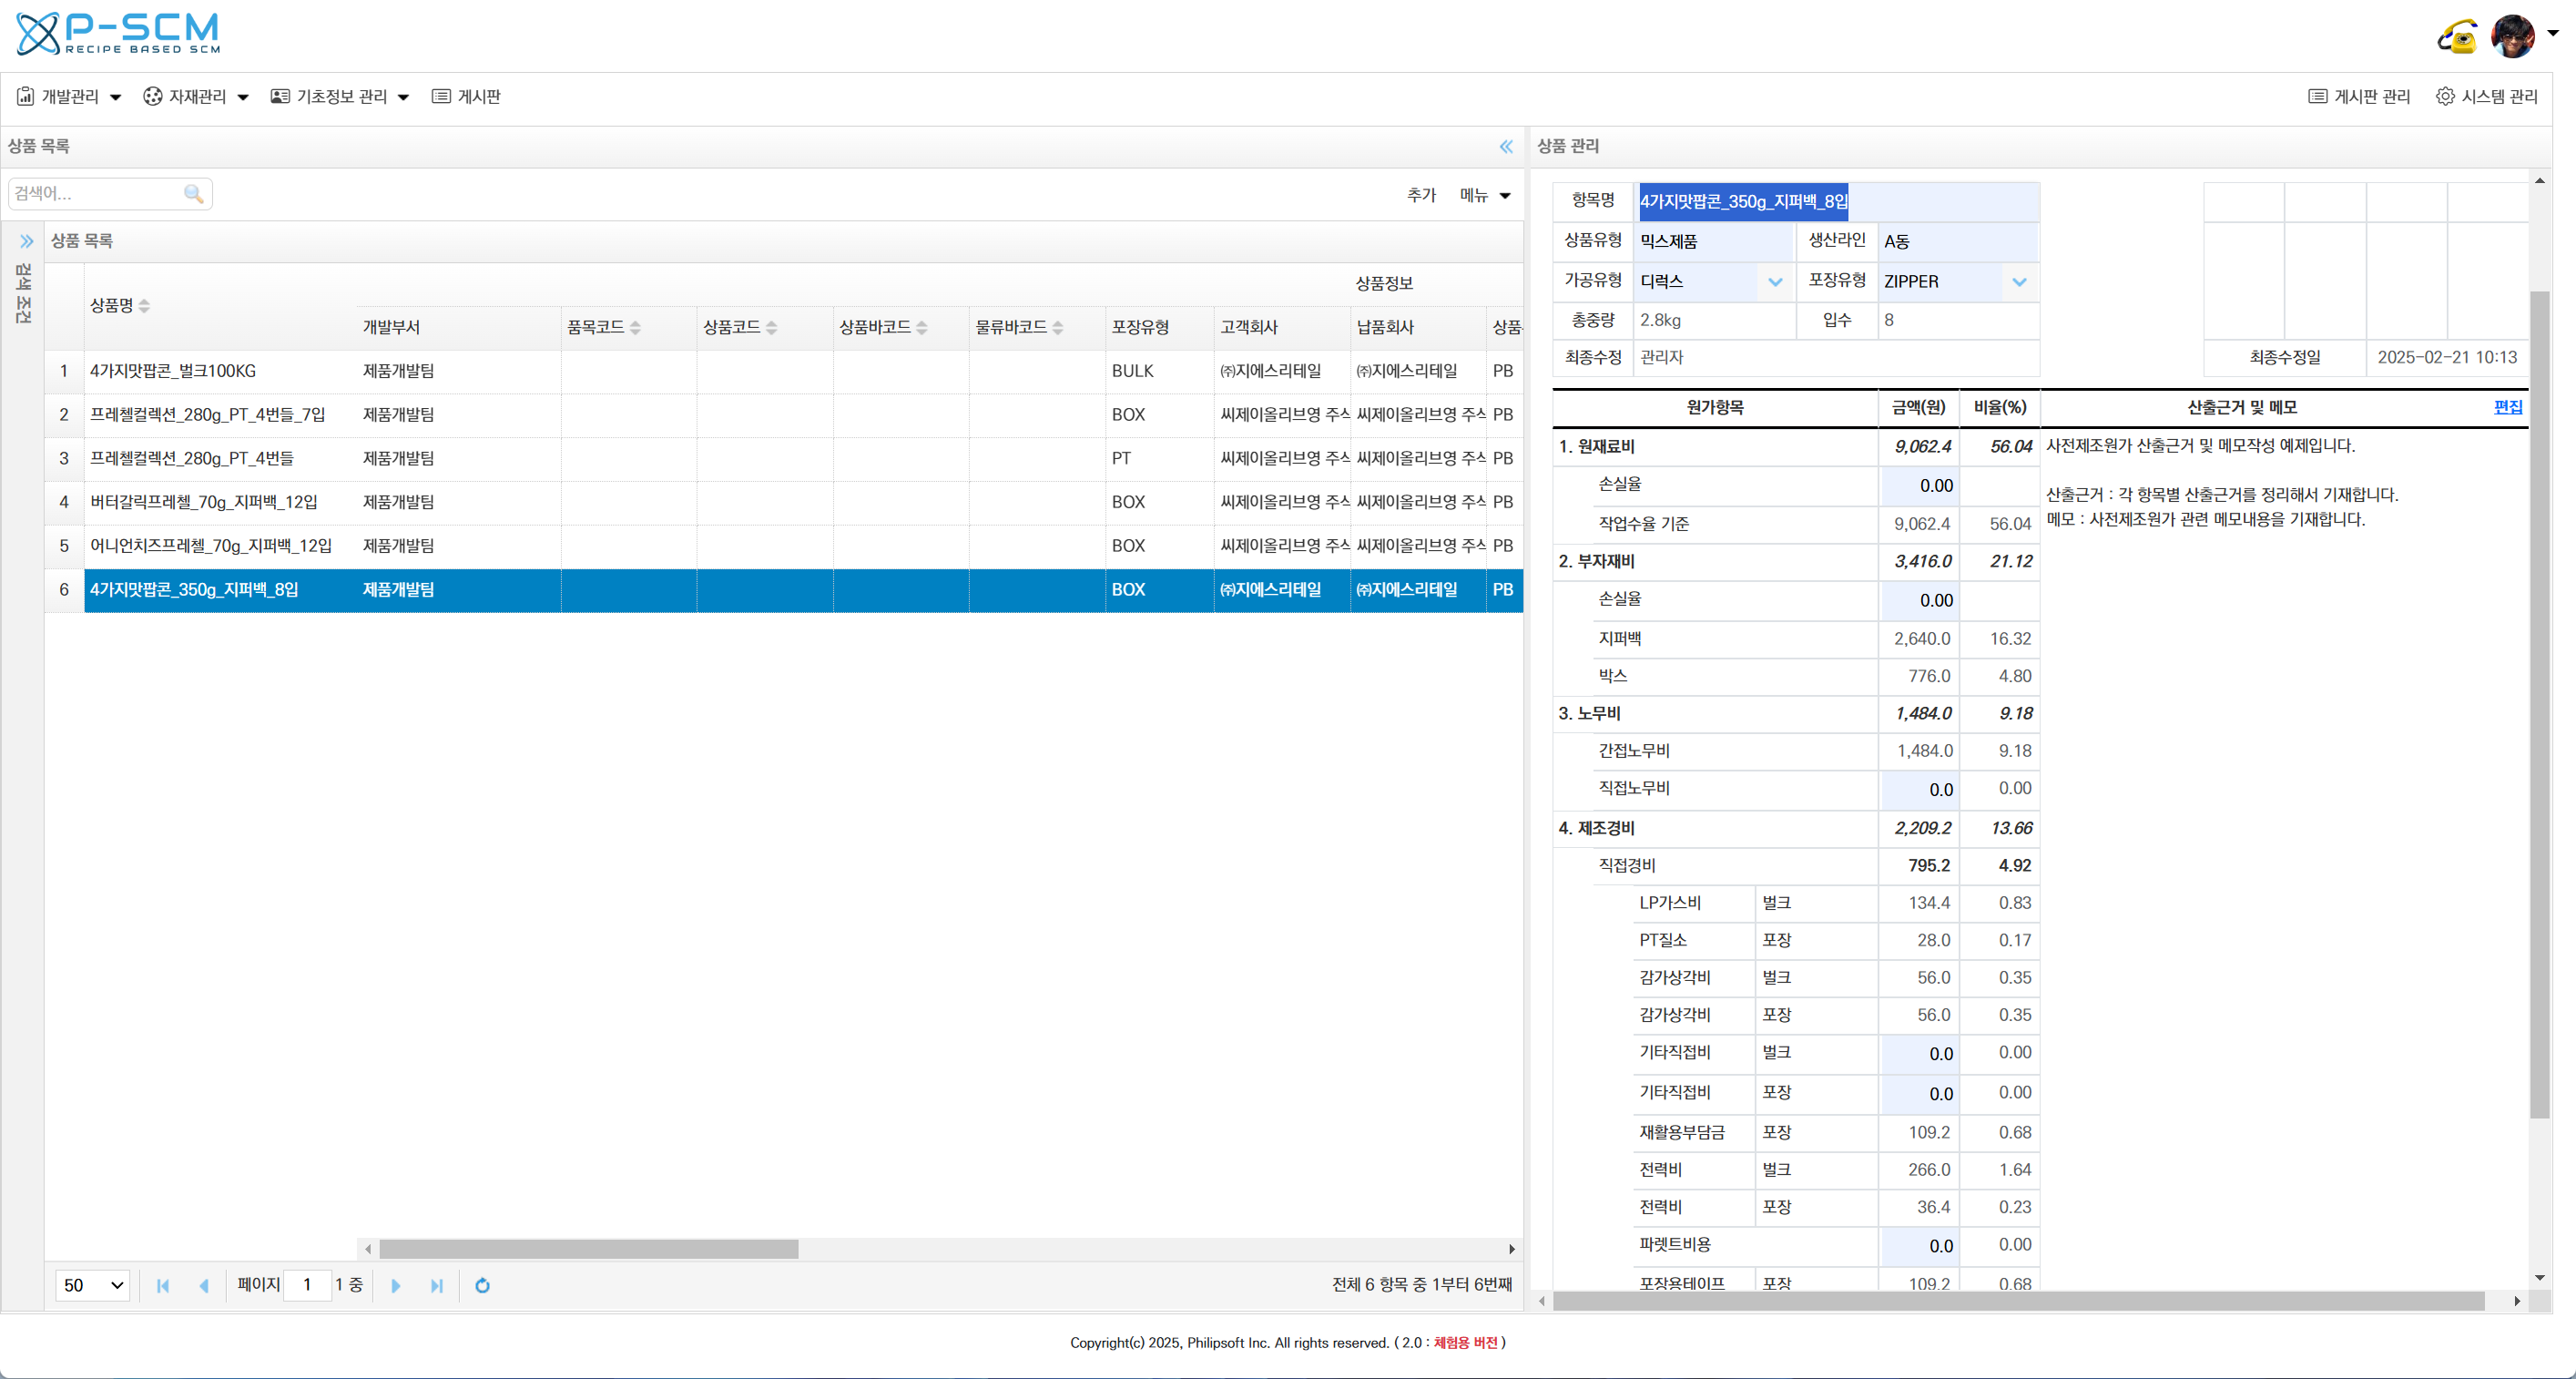
Task: Open the 기초정보 관리 menu
Action: pyautogui.click(x=340, y=97)
